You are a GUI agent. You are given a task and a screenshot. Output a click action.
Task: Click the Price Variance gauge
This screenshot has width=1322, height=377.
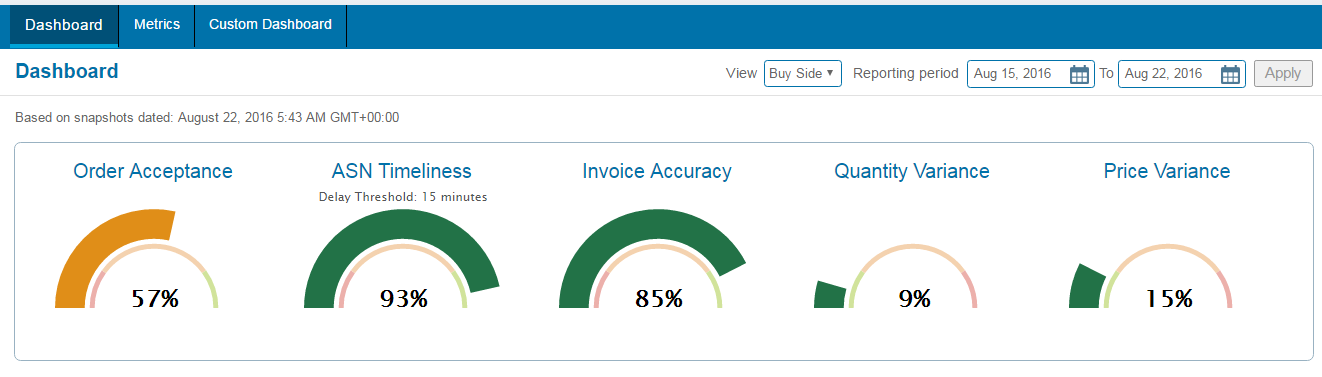click(x=1151, y=275)
